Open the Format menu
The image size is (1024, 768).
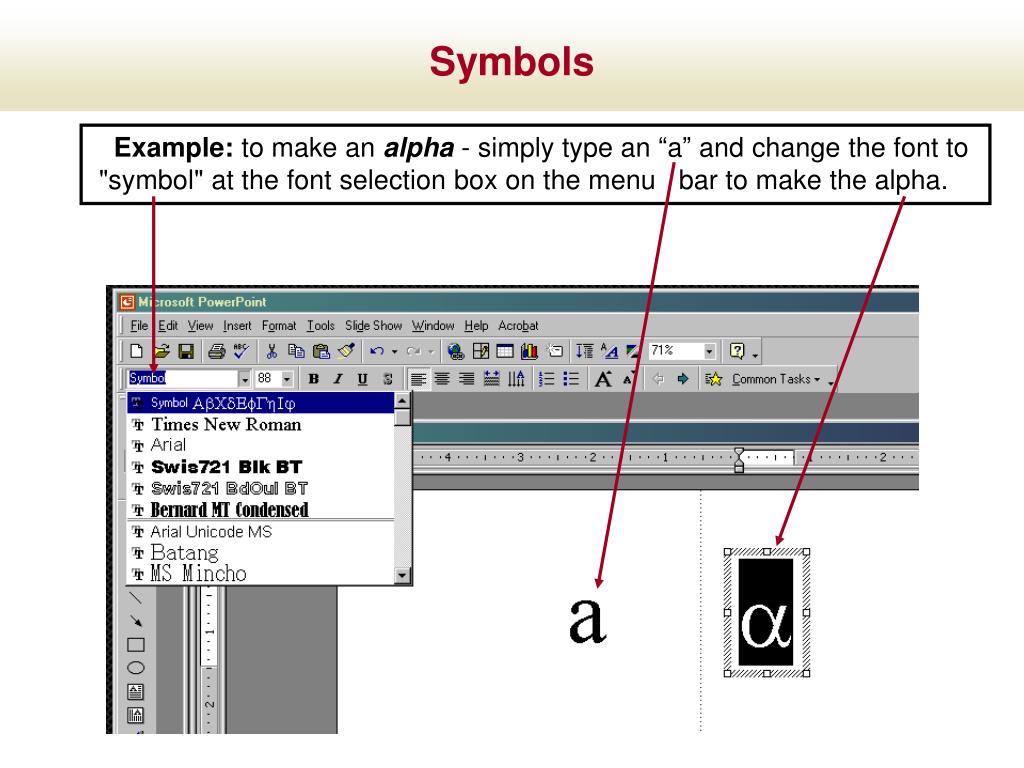click(279, 325)
